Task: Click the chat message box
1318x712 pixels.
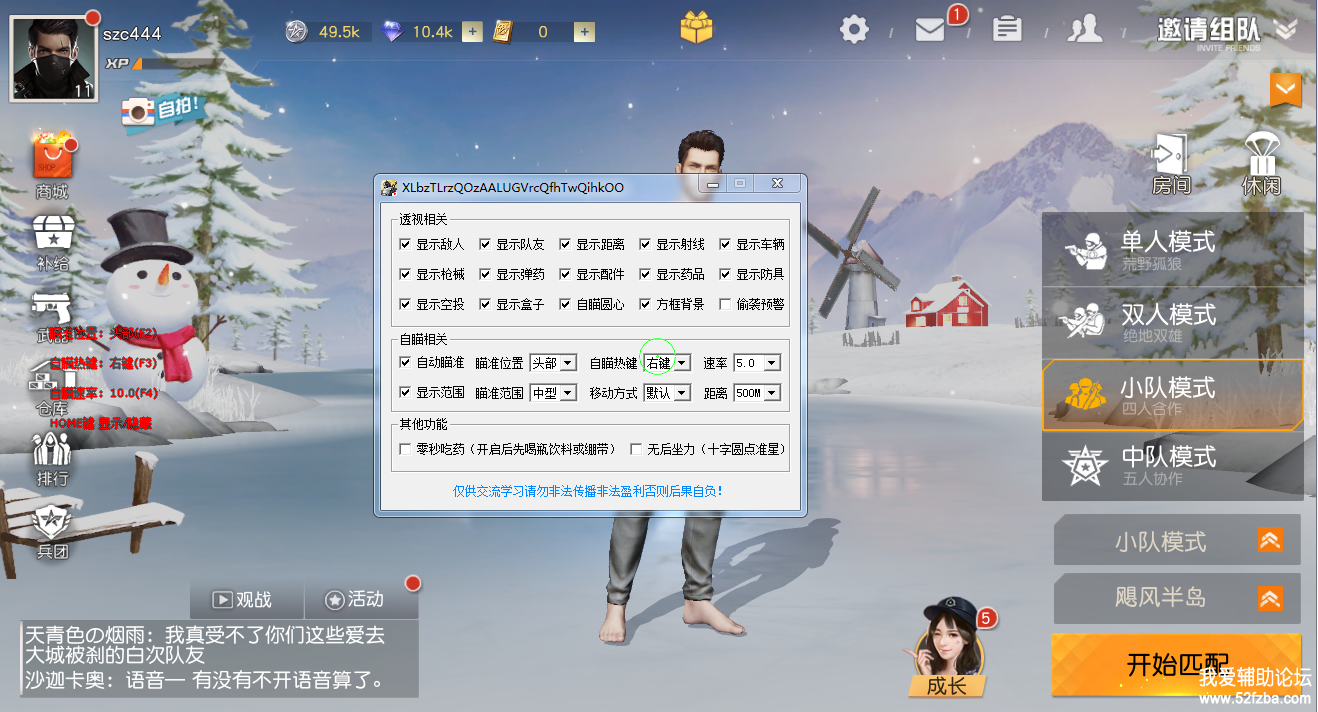Action: (x=219, y=658)
